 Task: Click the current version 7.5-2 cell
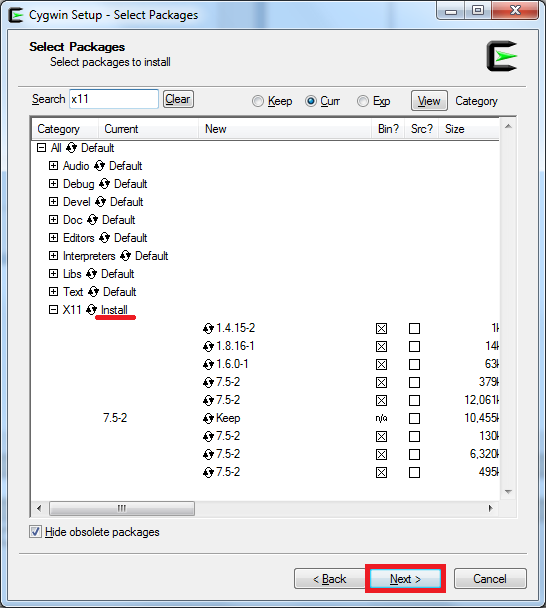tap(115, 418)
